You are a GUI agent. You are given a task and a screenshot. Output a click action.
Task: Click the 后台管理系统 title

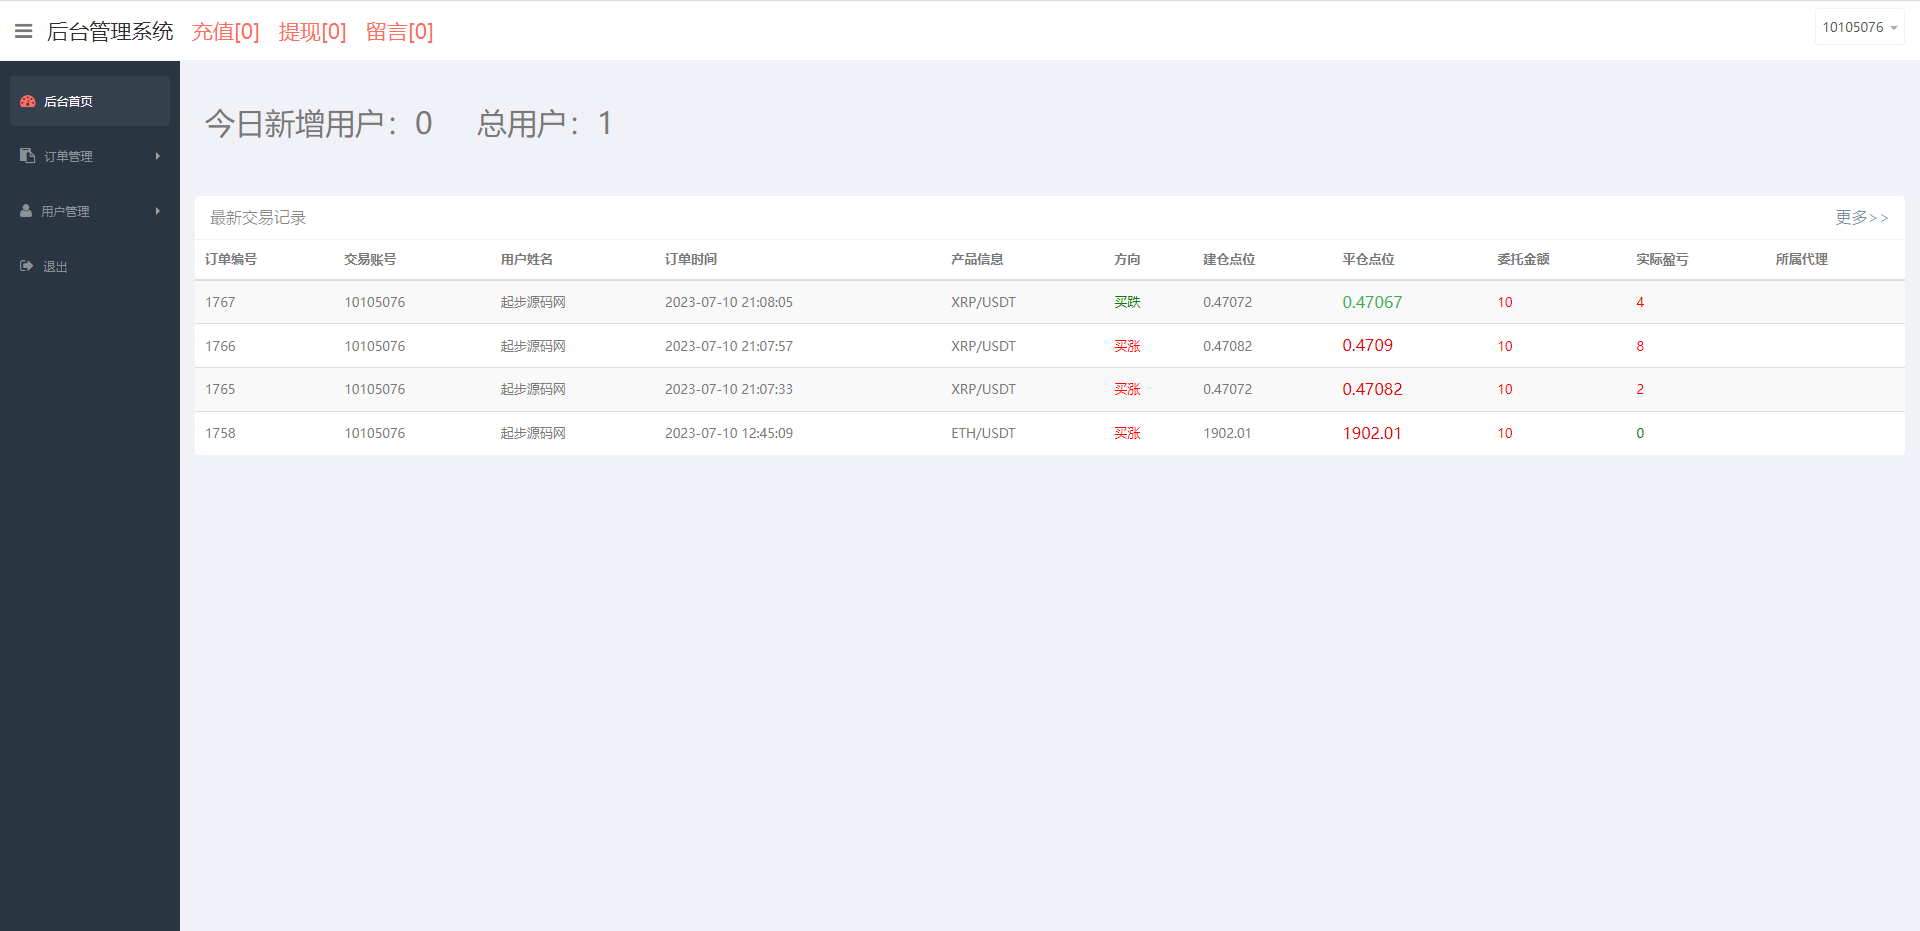[110, 32]
